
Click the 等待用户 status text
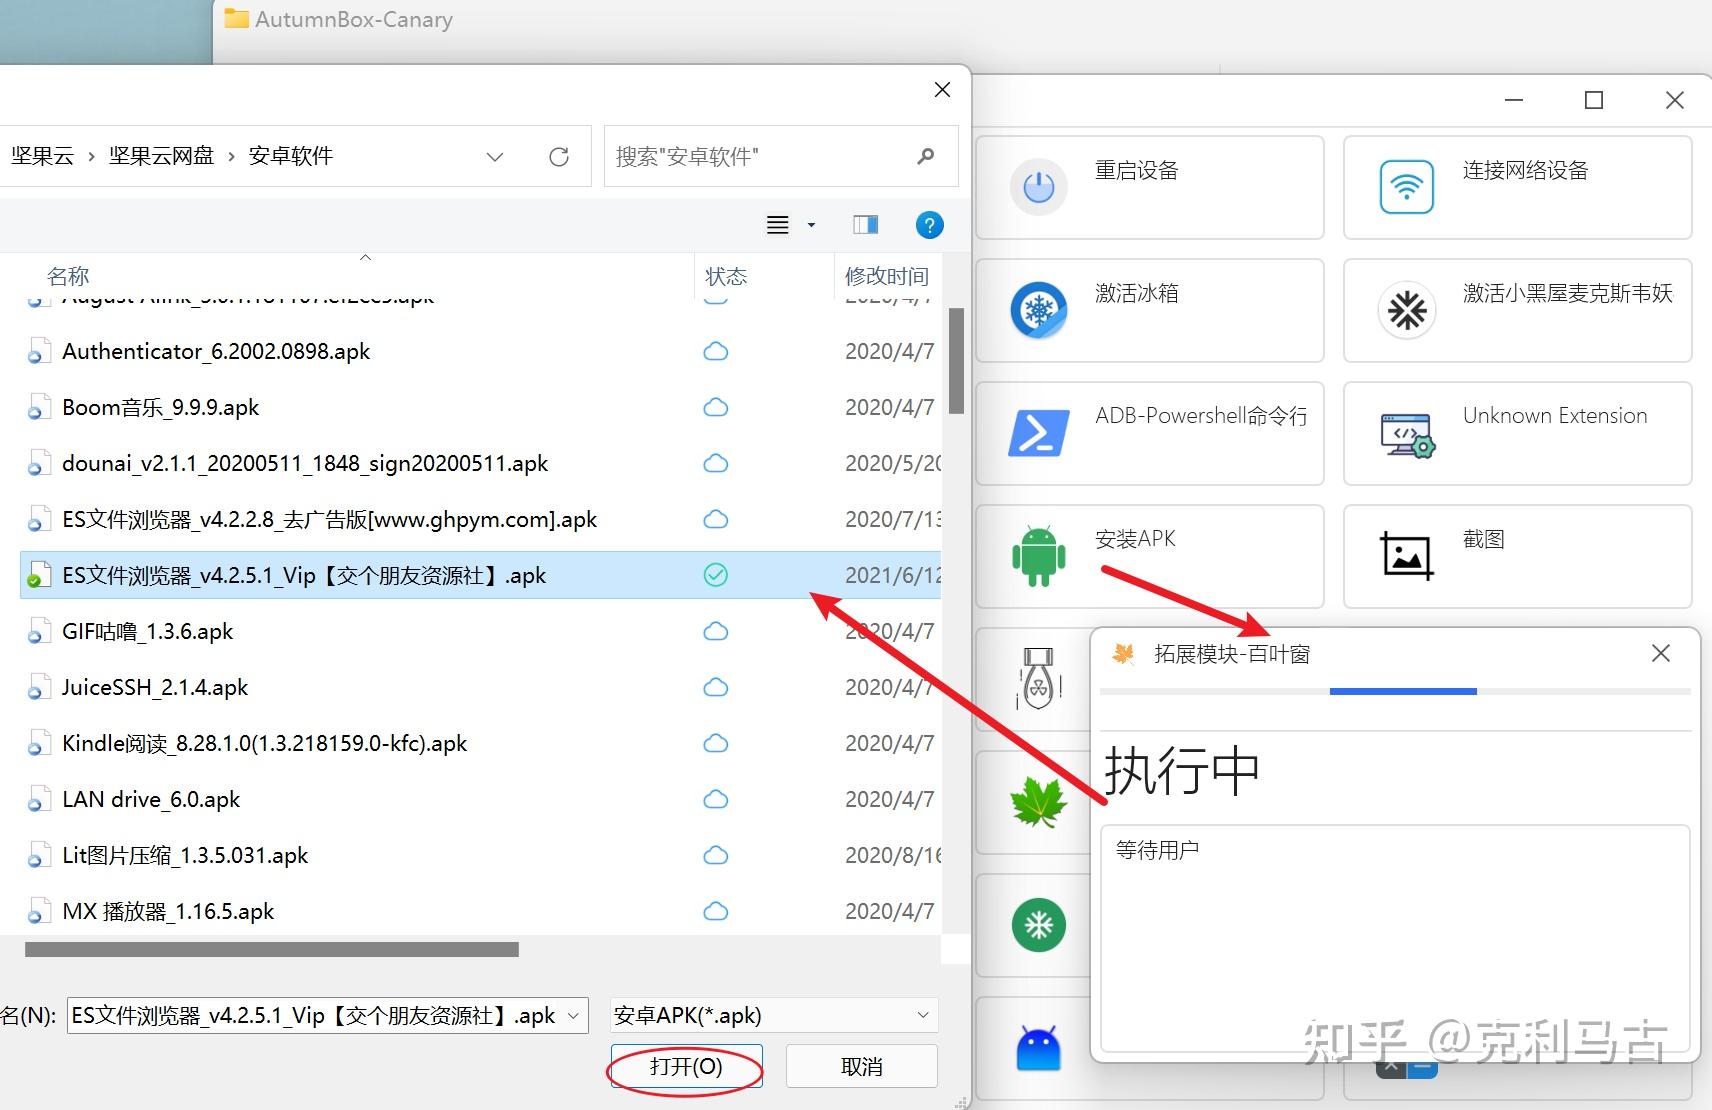[1157, 850]
